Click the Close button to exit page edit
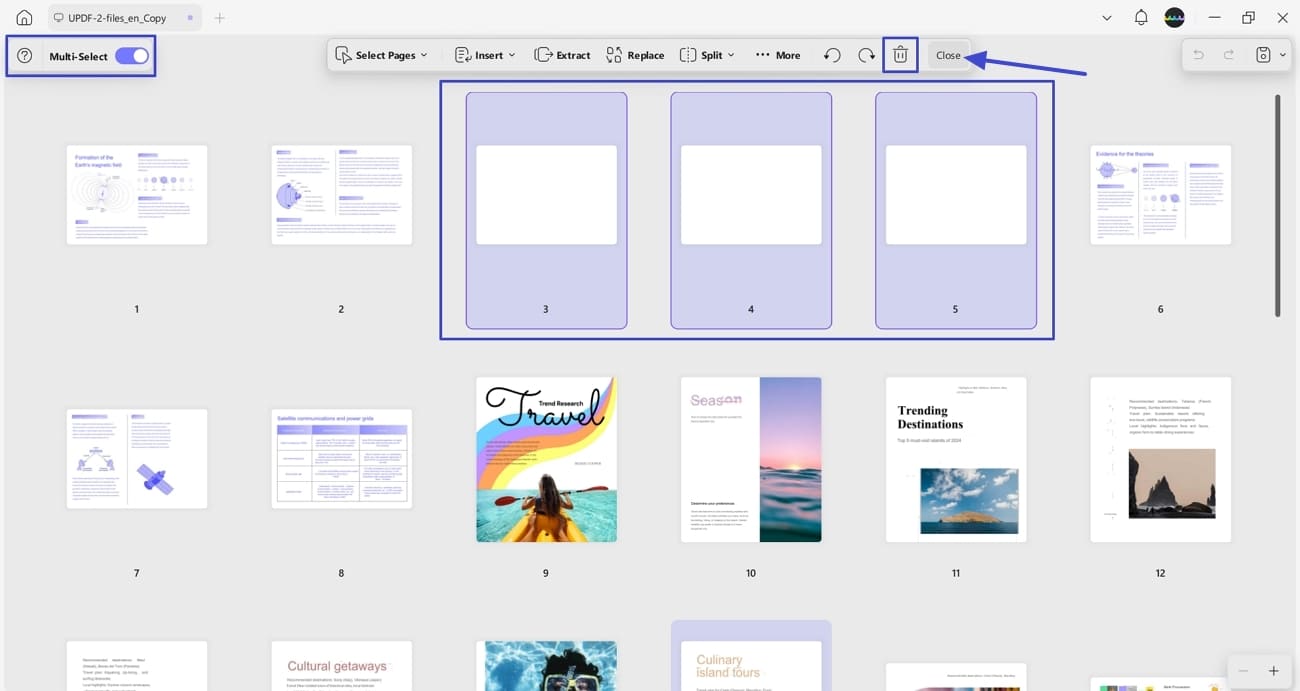This screenshot has height=691, width=1300. click(x=947, y=54)
